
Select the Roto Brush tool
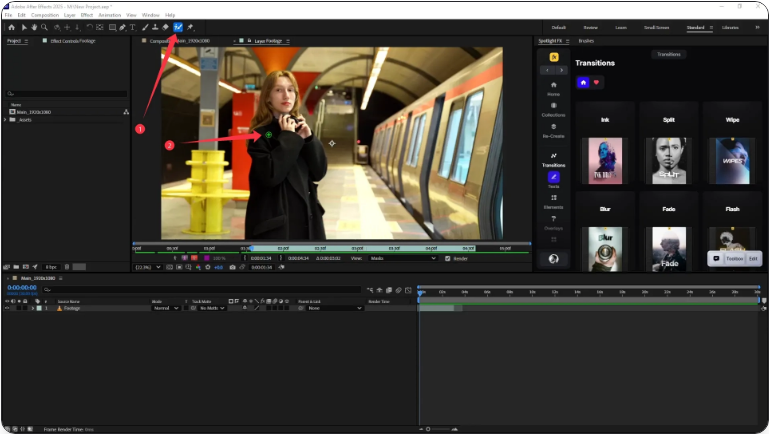pos(178,27)
